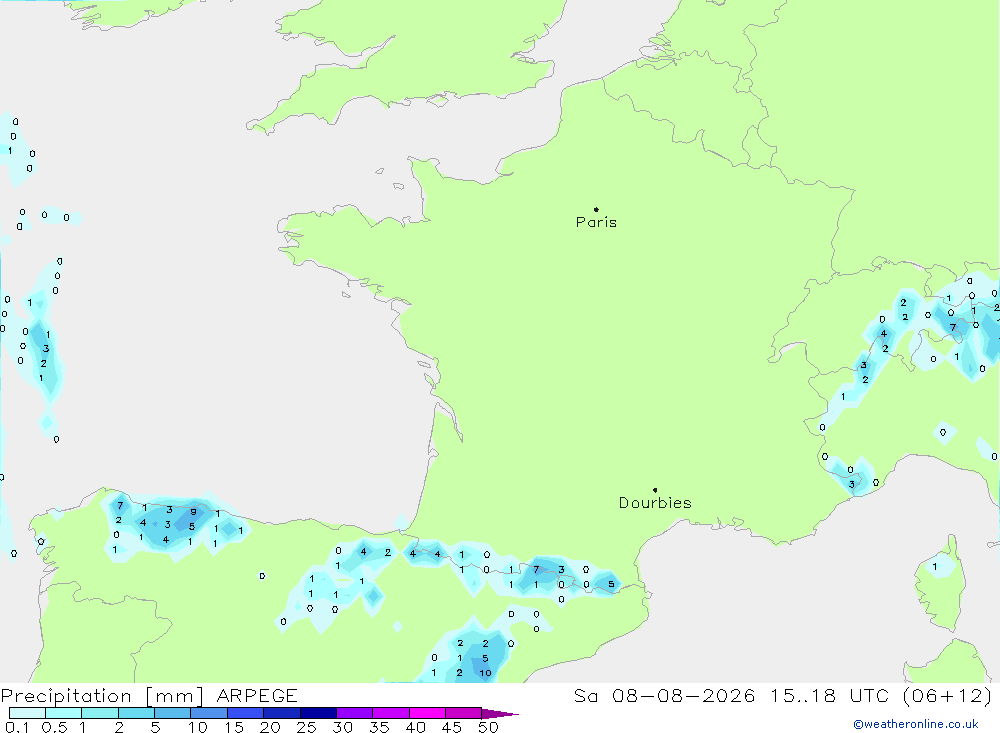
Task: Click the arrow tip past 50 on legend
Action: [x=500, y=714]
